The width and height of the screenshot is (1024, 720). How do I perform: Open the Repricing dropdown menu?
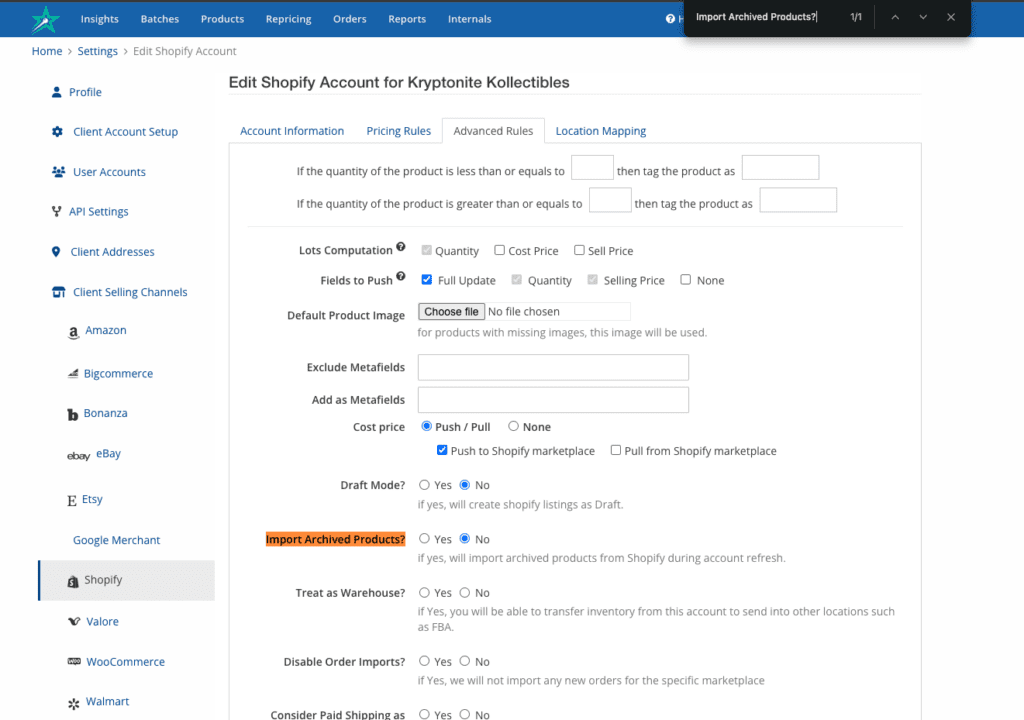[288, 19]
